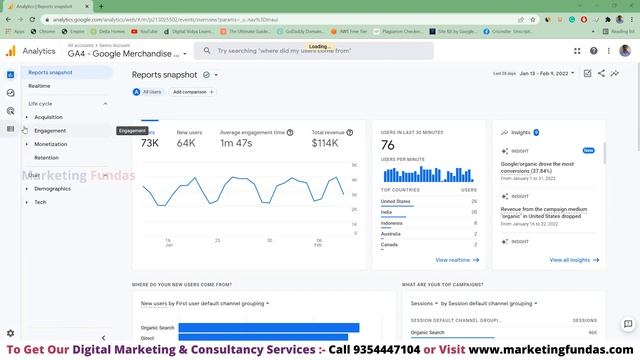The width and height of the screenshot is (640, 360).
Task: Open the Explore icon in left rail
Action: click(x=11, y=93)
